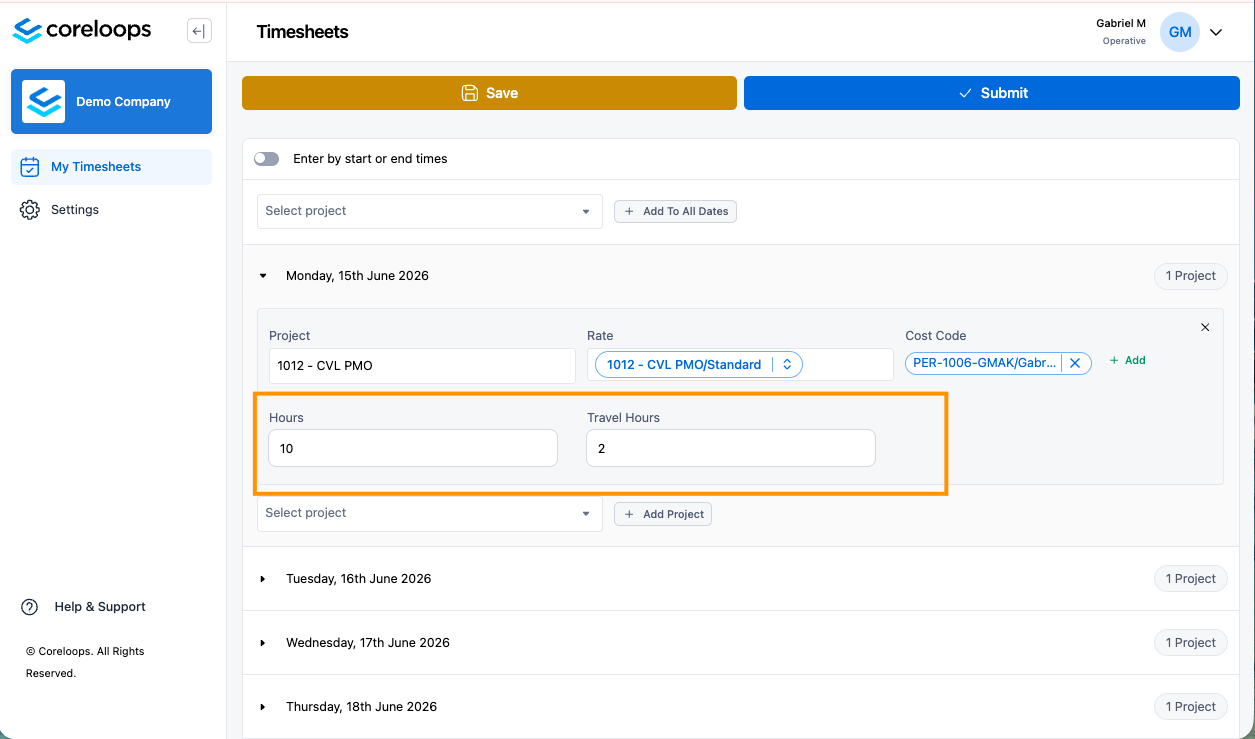
Task: Click the Coreloops logo
Action: coord(82,31)
